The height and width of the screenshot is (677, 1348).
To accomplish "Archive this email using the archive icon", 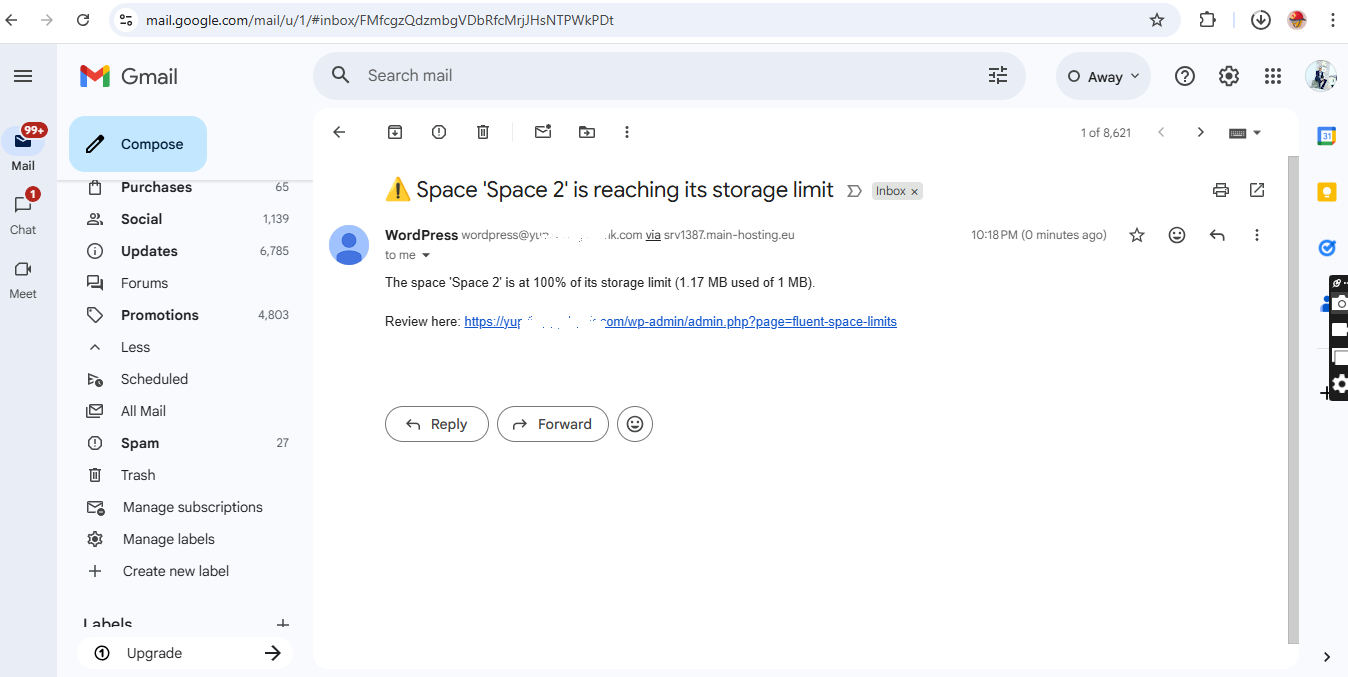I will tap(395, 132).
